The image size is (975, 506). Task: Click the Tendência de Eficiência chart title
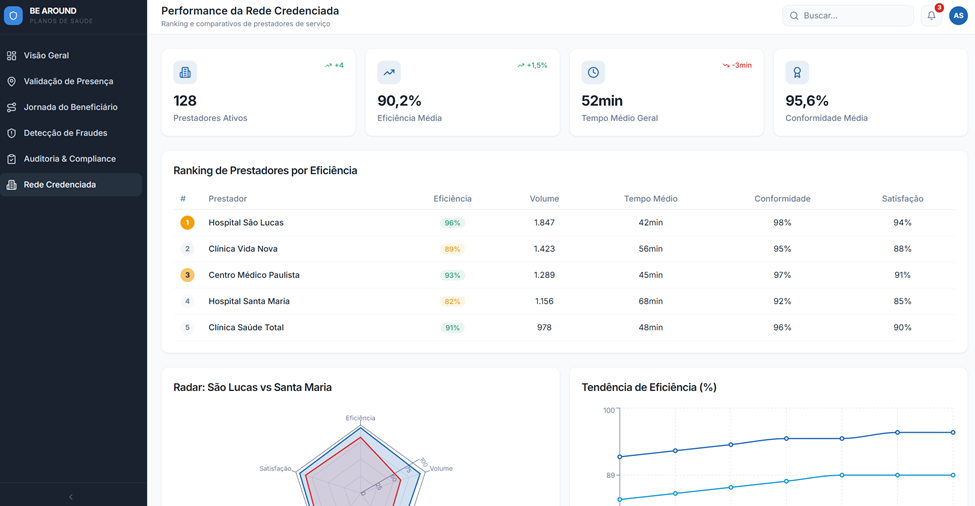(x=649, y=387)
